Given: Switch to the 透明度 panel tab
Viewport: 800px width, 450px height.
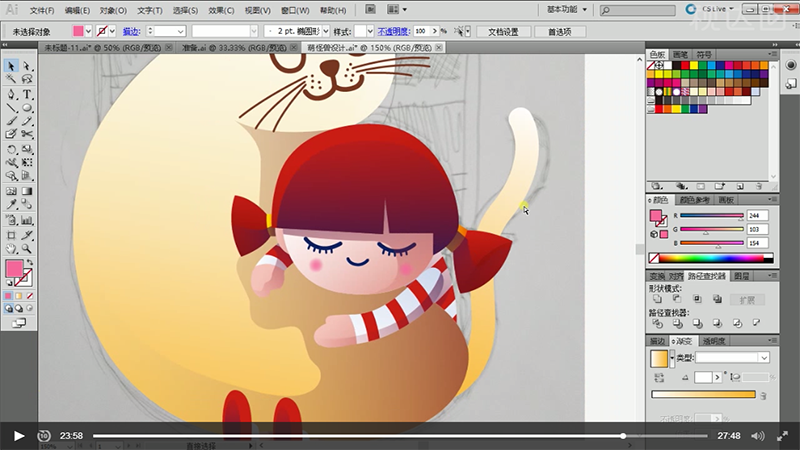Looking at the screenshot, I should [714, 341].
